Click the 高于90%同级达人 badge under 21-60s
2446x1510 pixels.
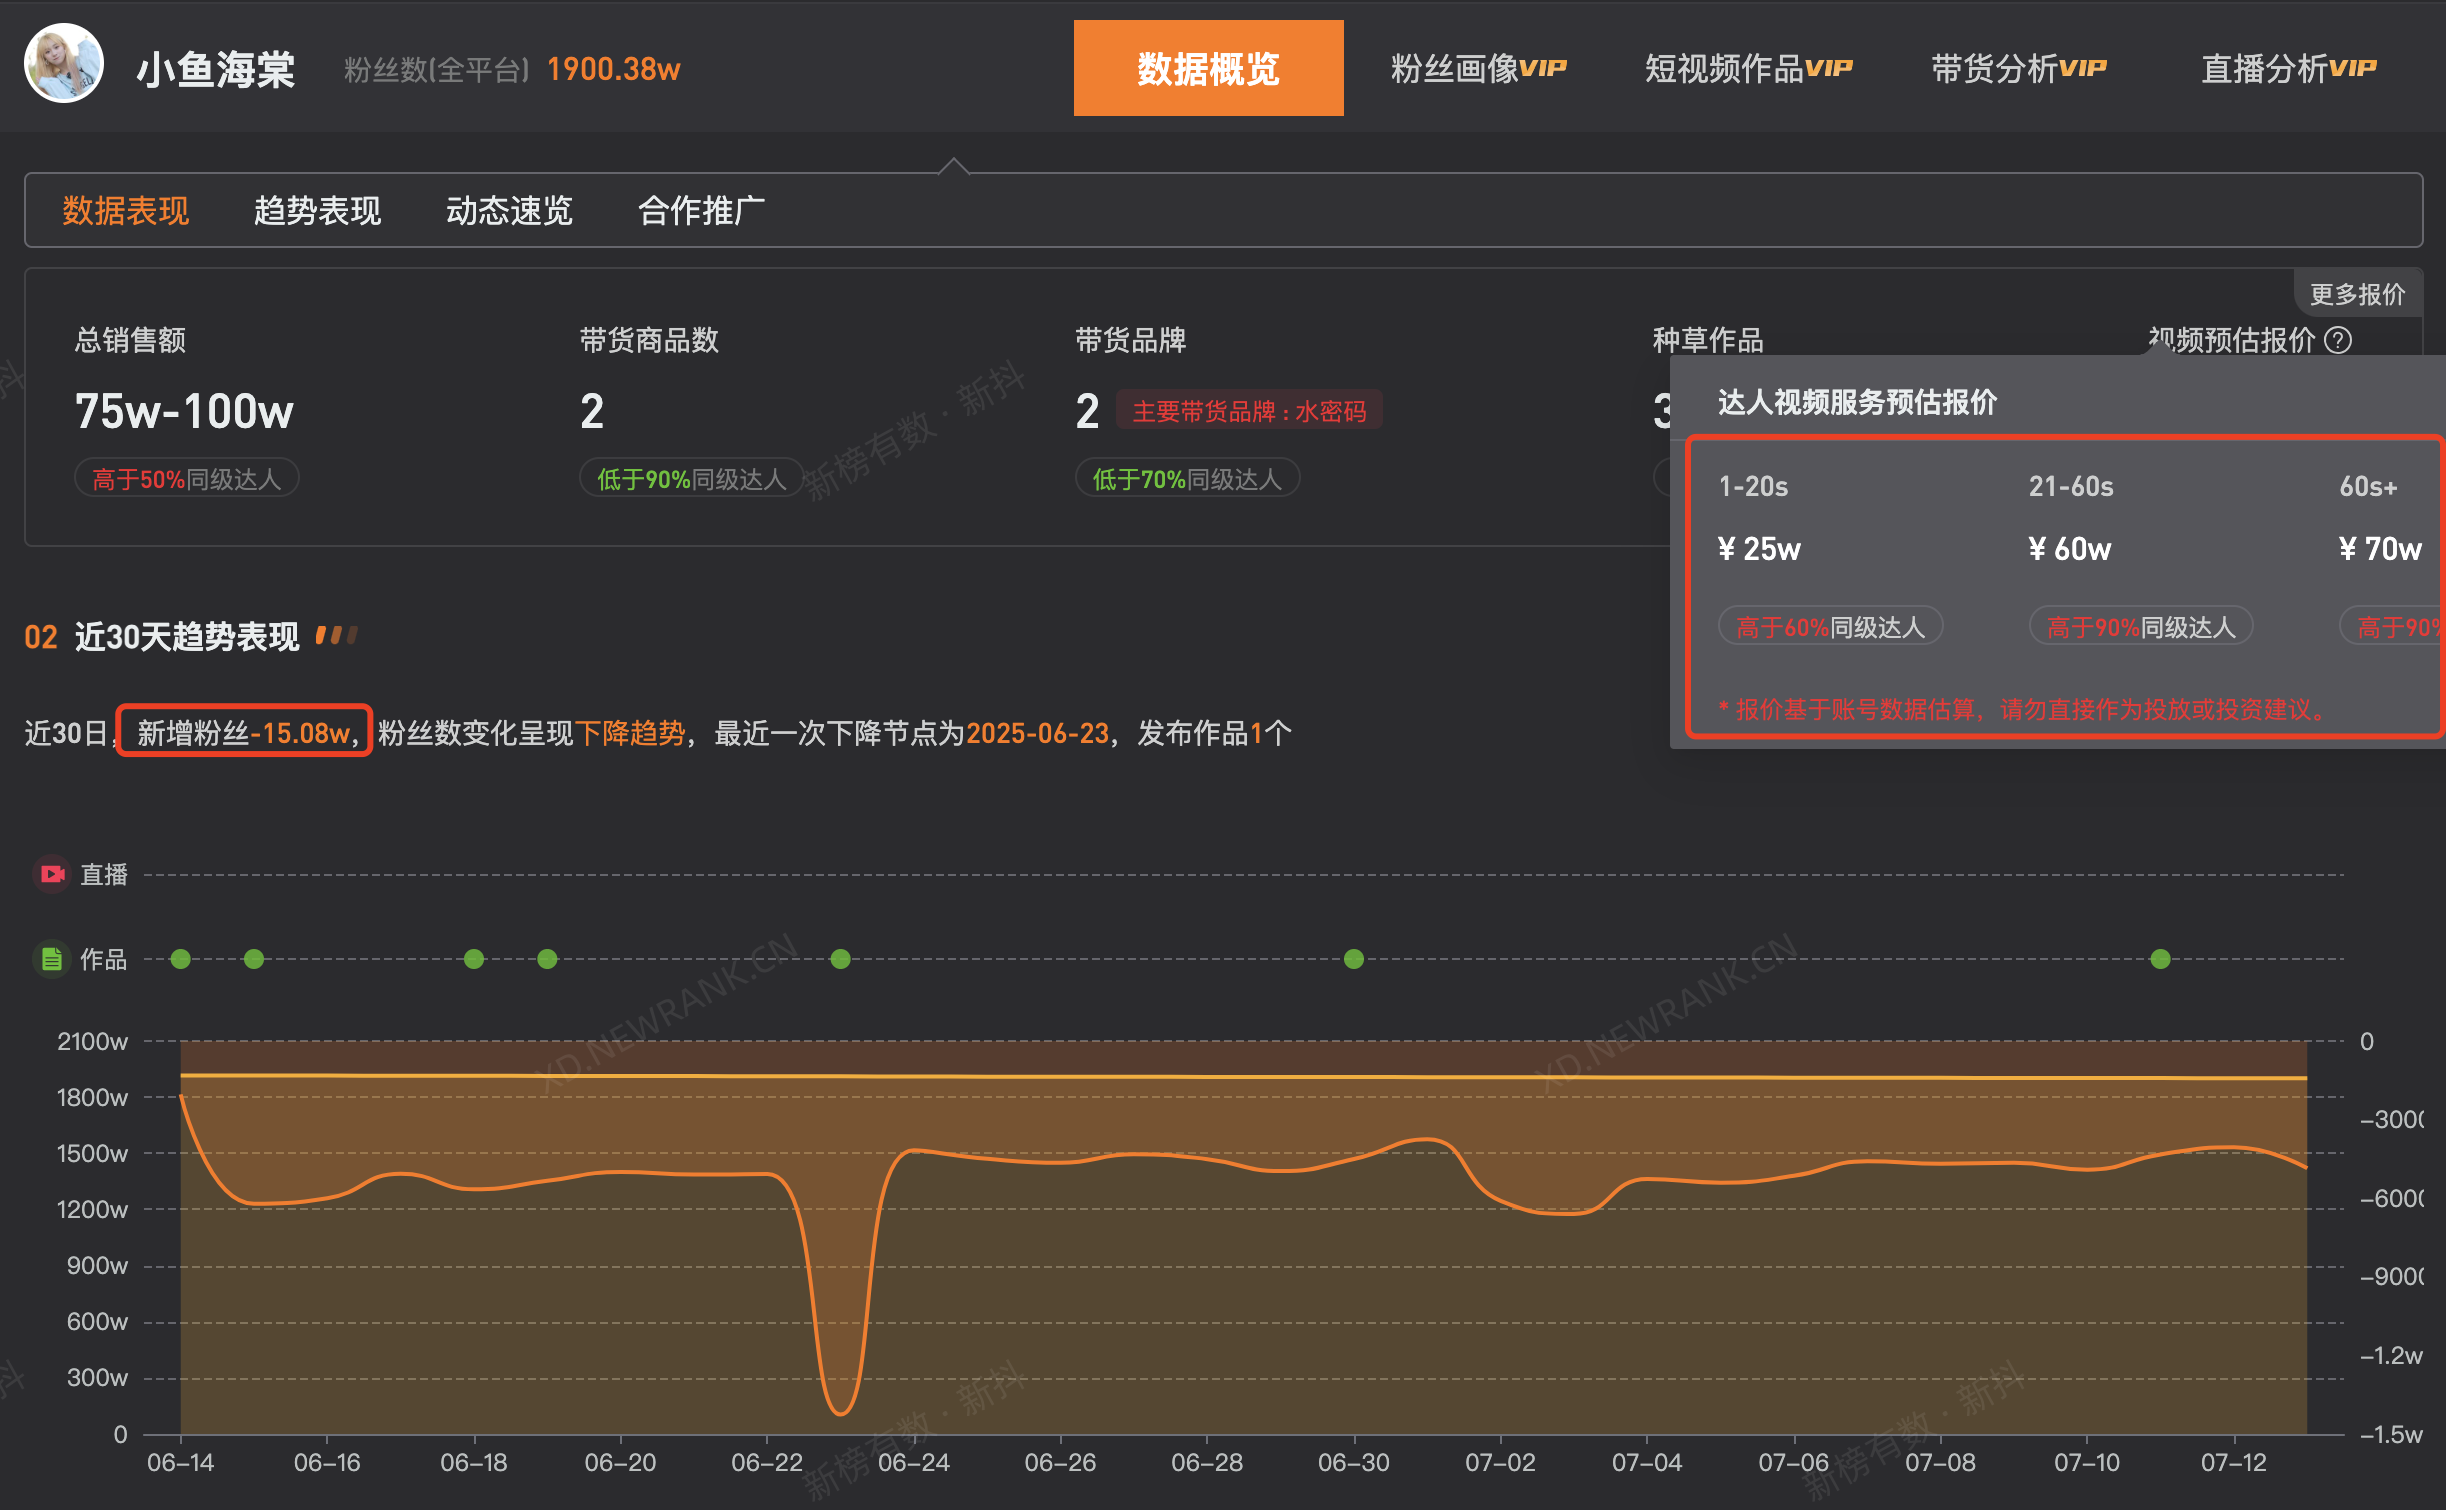click(x=2141, y=627)
